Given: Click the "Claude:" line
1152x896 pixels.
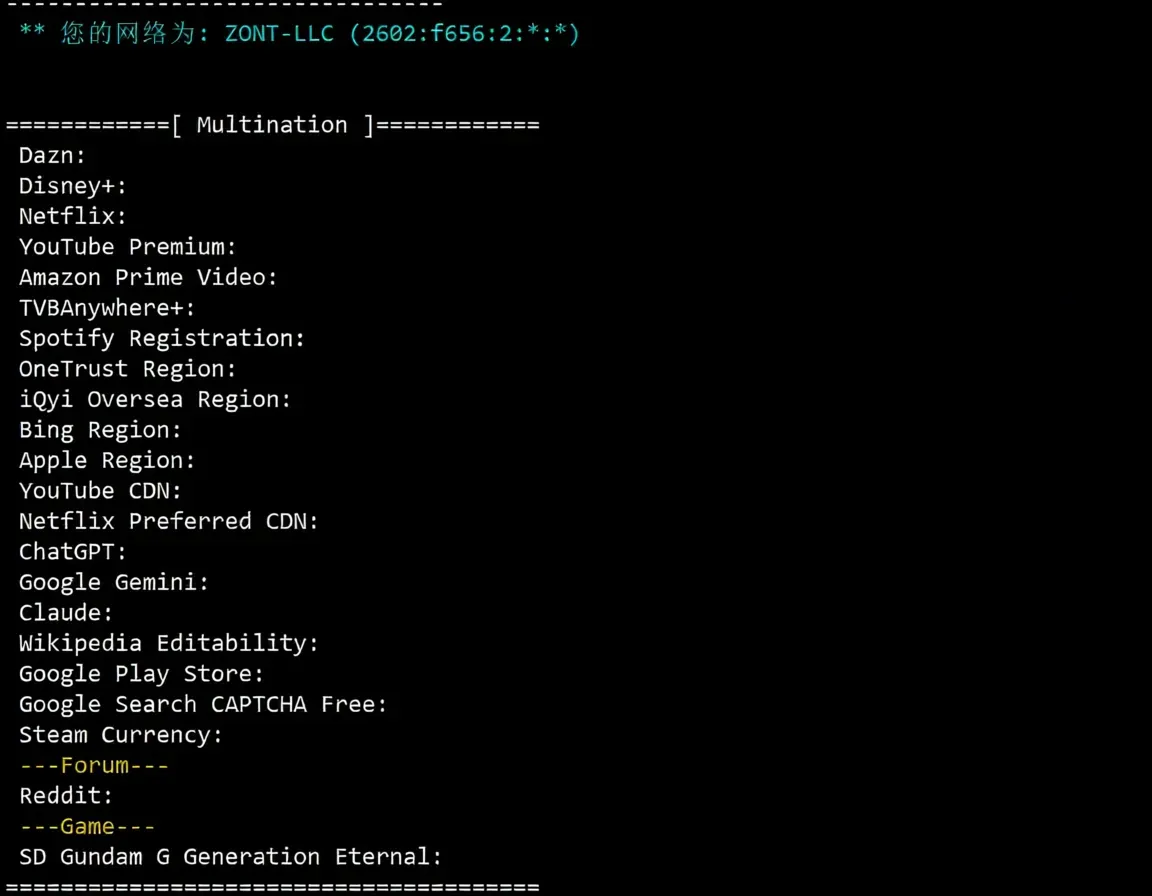Looking at the screenshot, I should (66, 613).
